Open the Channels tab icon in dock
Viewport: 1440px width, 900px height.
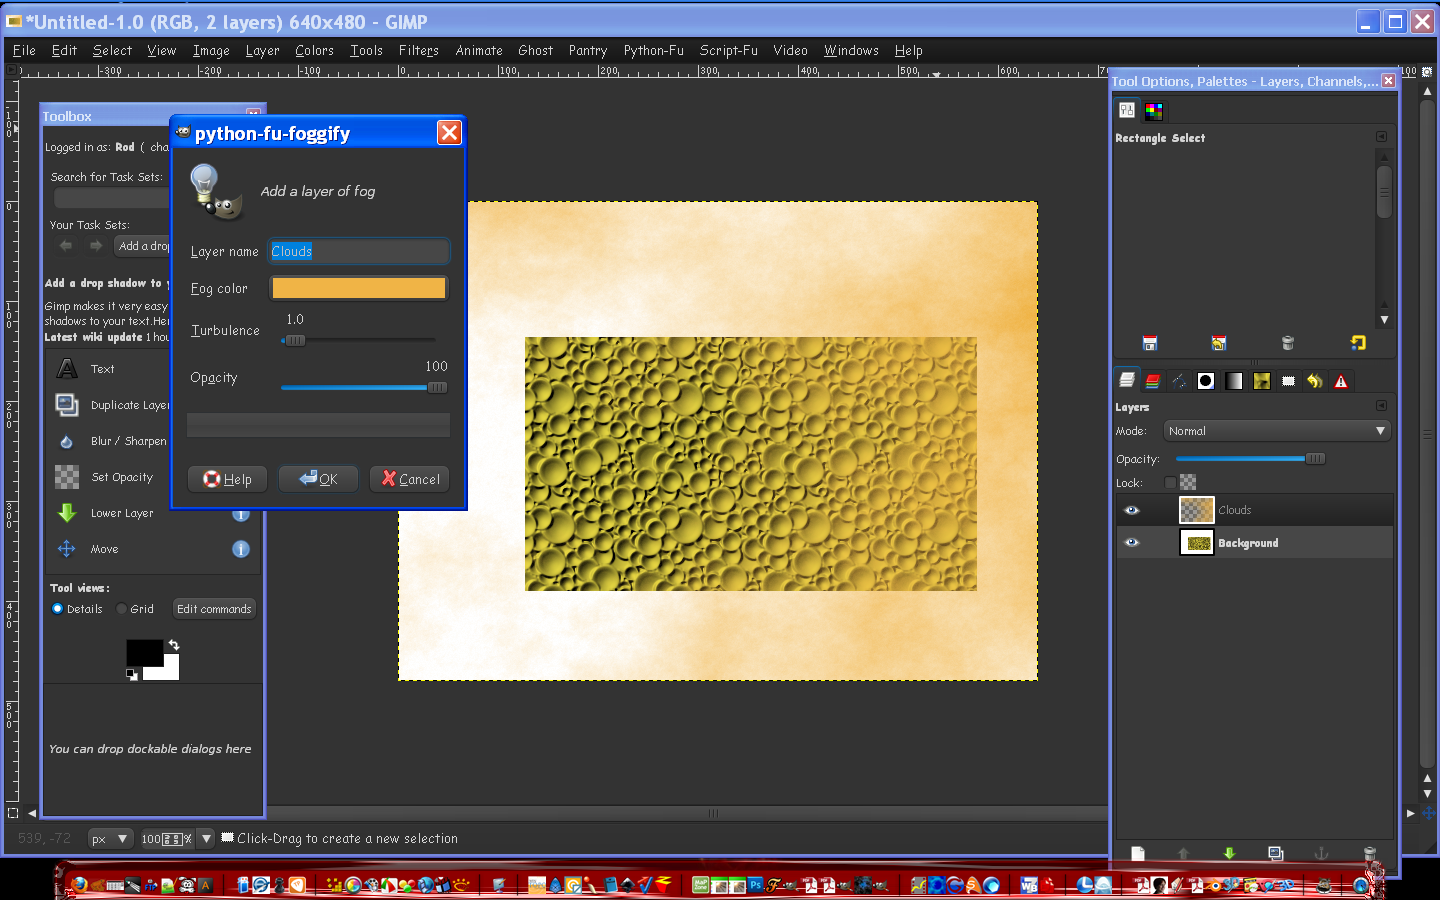tap(1153, 381)
